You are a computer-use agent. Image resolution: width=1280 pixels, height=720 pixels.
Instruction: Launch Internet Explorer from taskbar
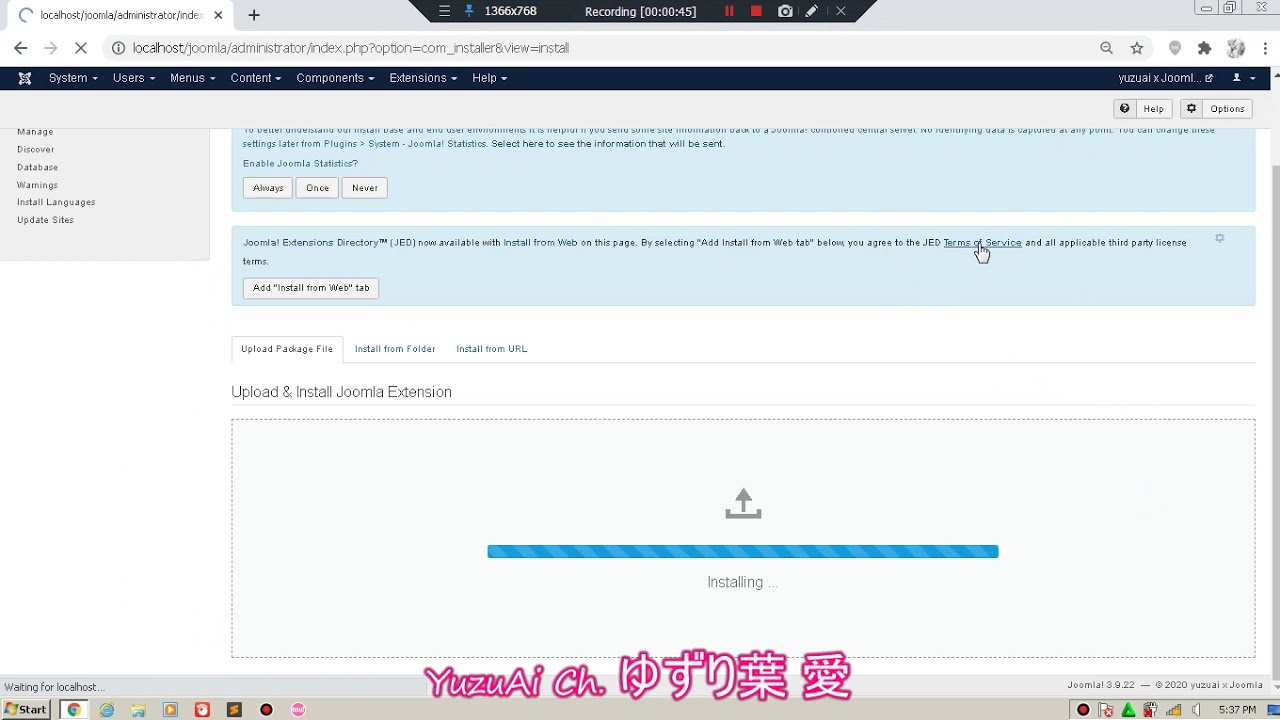pos(106,710)
